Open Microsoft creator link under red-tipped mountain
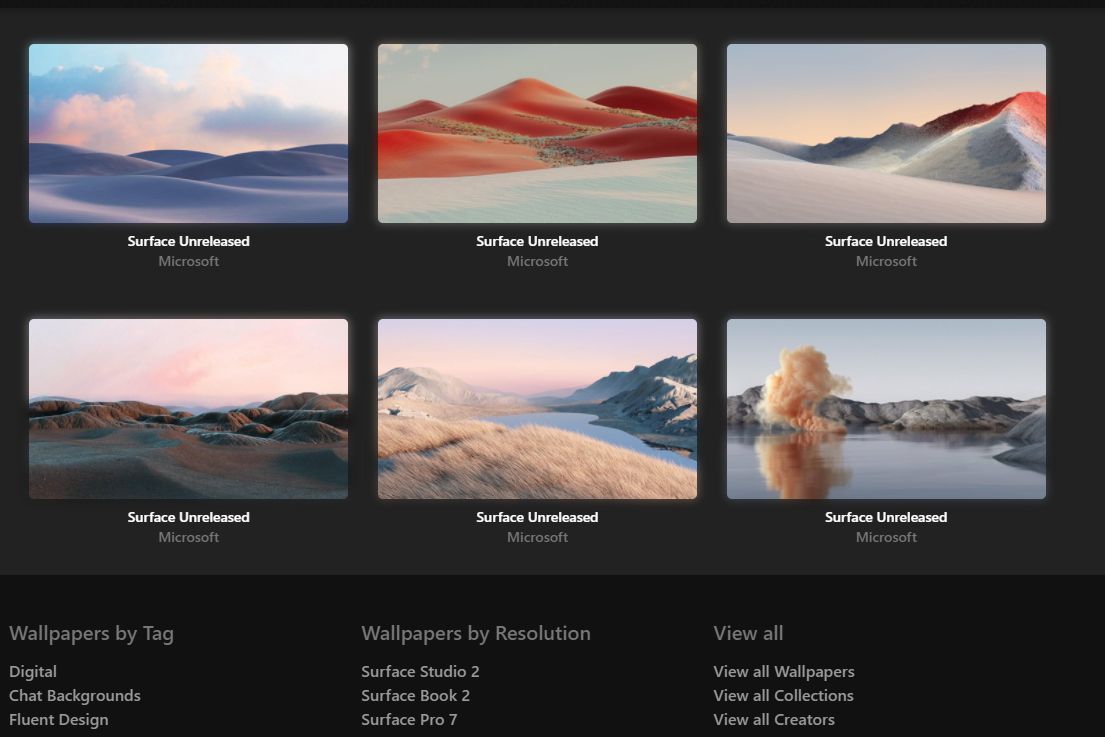This screenshot has height=737, width=1105. 886,261
